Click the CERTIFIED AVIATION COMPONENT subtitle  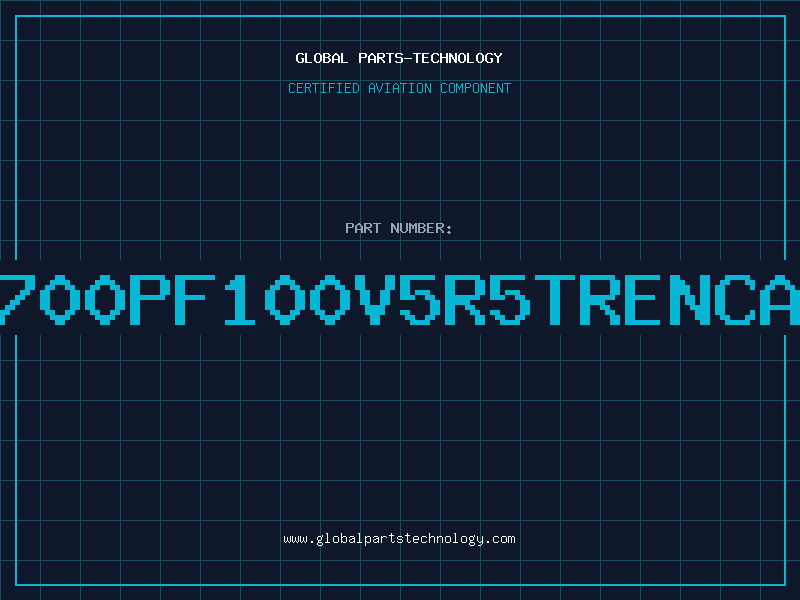pos(399,88)
